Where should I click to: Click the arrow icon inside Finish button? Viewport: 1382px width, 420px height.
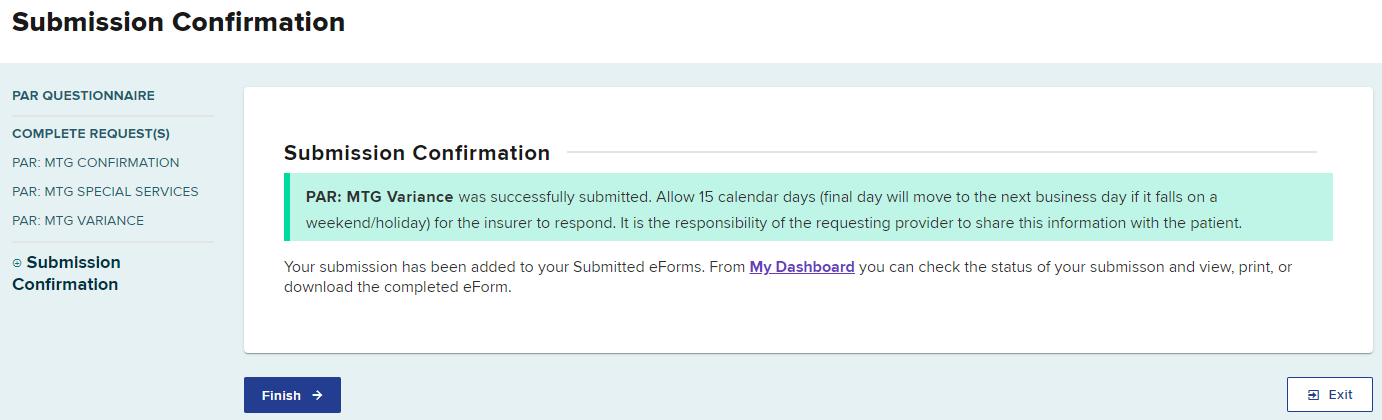[x=317, y=395]
